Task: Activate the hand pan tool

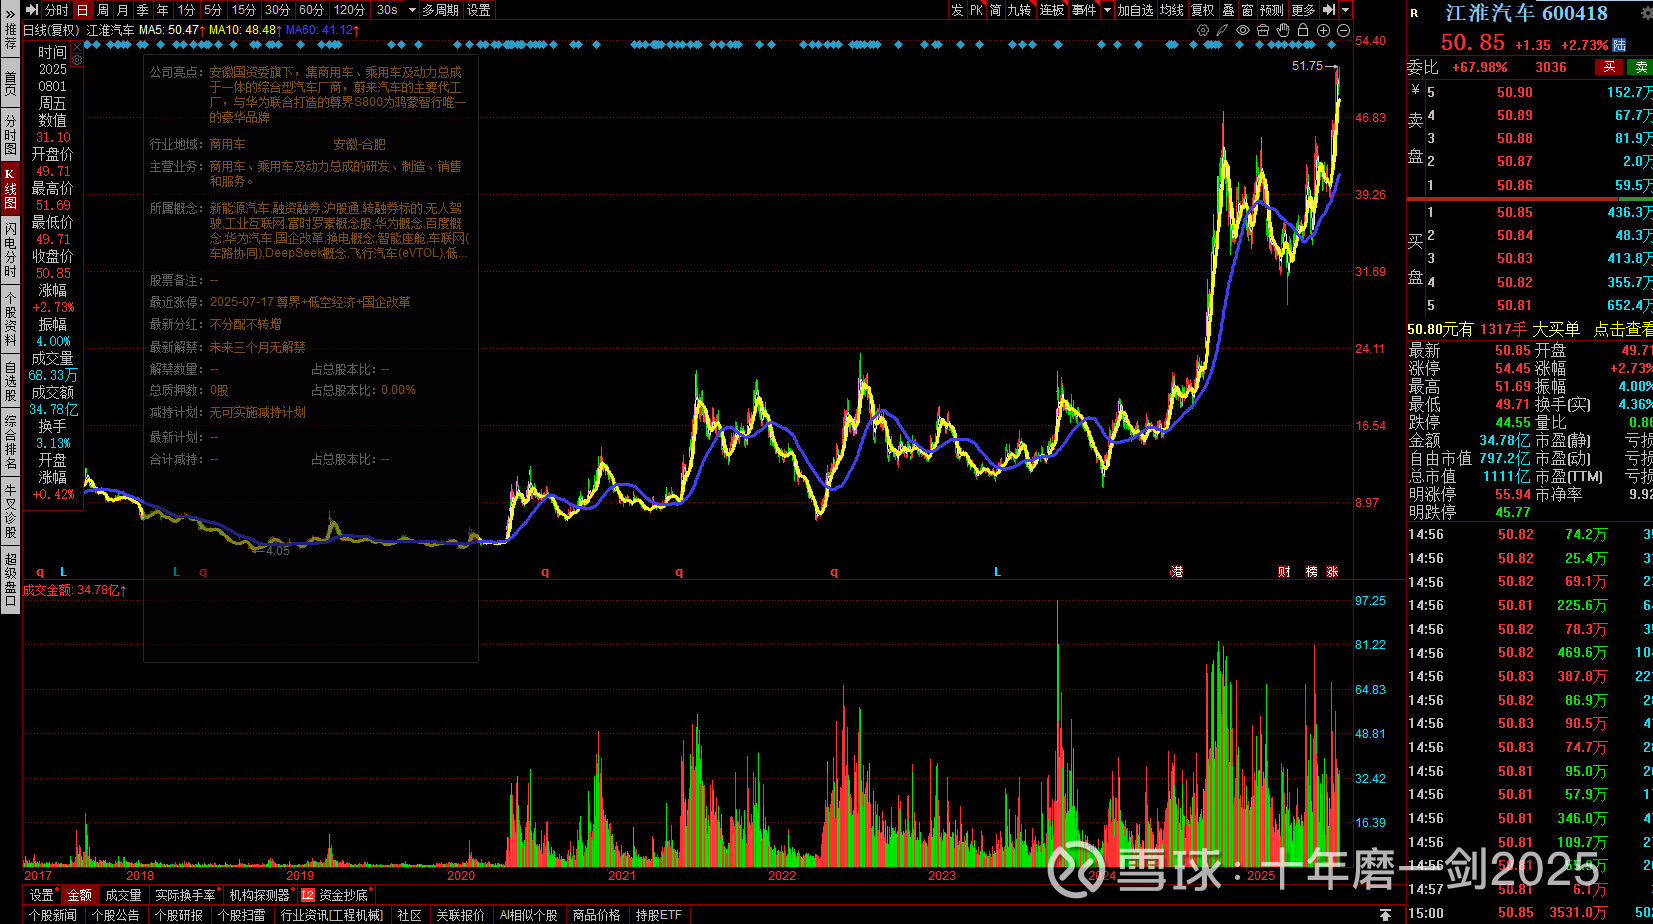Action: tap(1283, 30)
